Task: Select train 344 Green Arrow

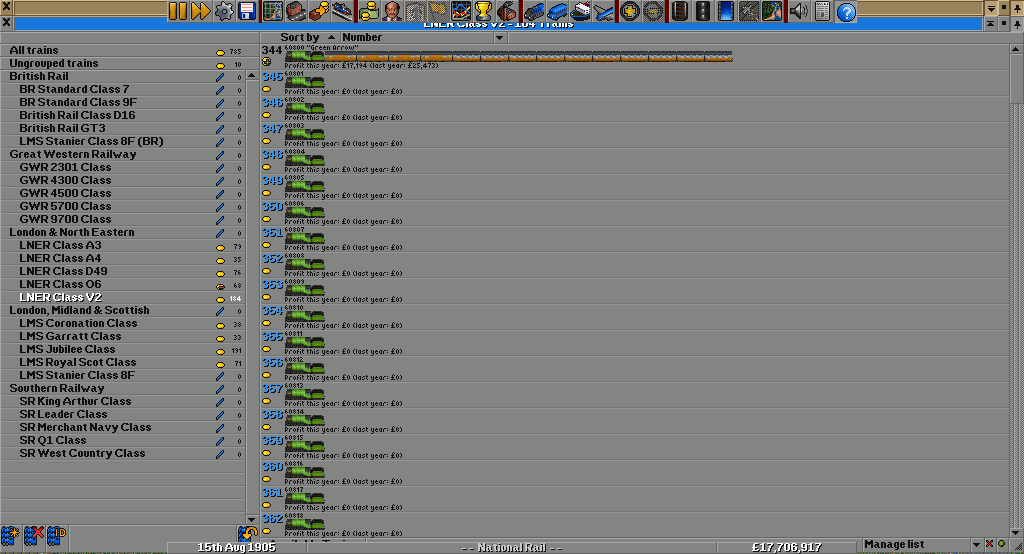Action: point(635,57)
